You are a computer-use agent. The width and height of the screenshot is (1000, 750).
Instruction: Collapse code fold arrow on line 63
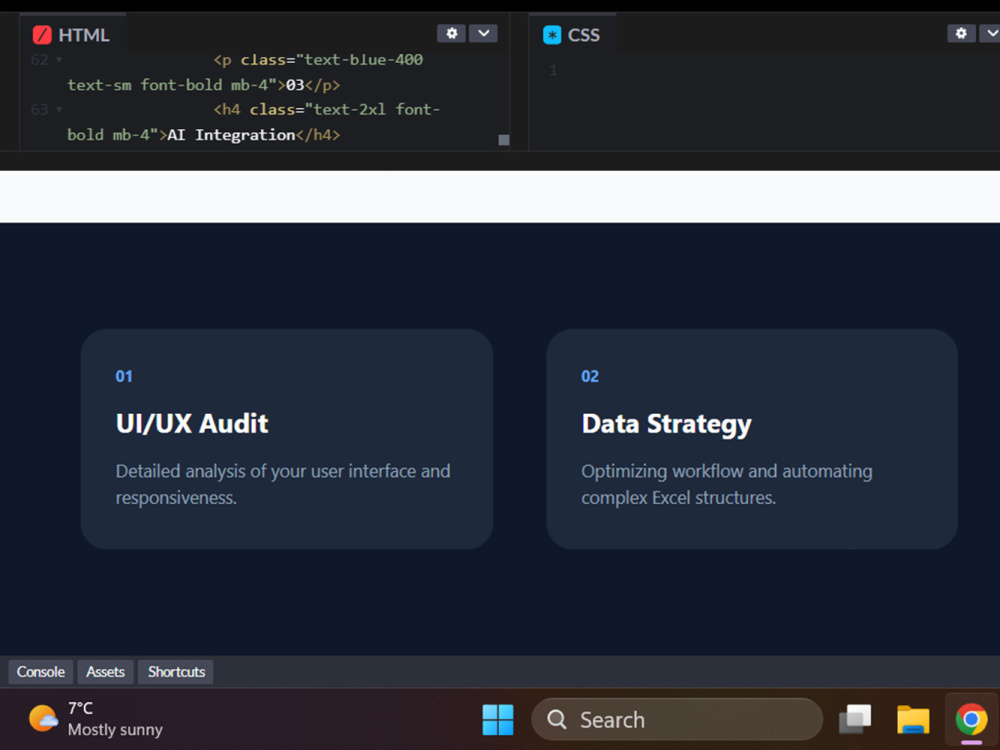[59, 110]
